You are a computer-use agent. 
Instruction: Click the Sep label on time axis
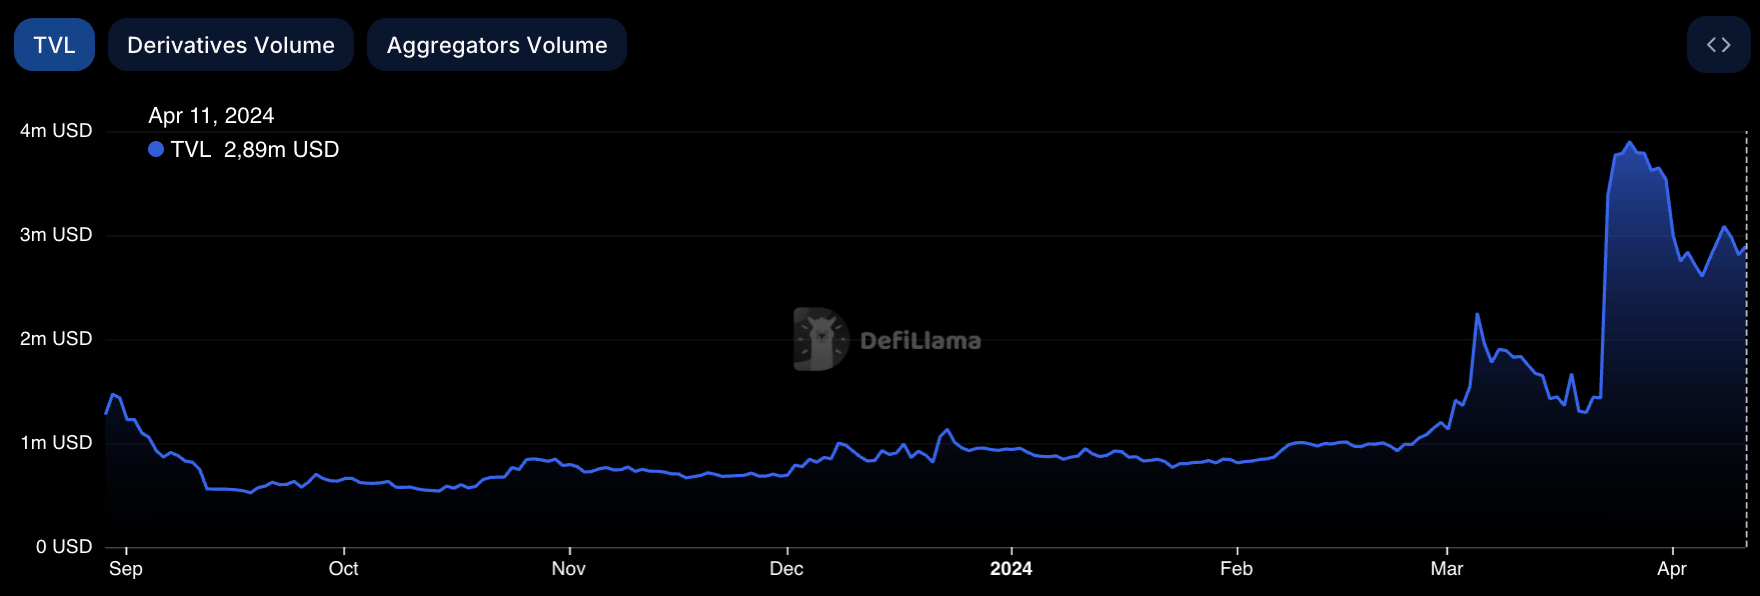[126, 569]
